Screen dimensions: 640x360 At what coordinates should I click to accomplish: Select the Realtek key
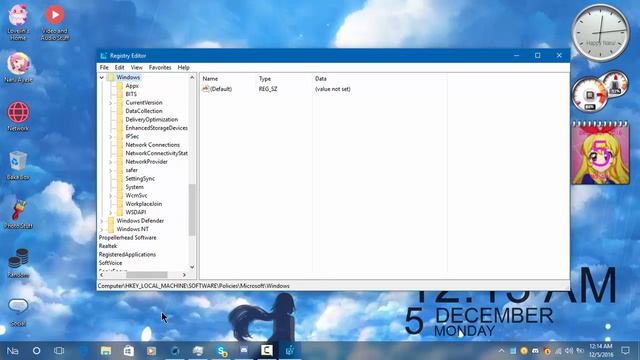(108, 246)
